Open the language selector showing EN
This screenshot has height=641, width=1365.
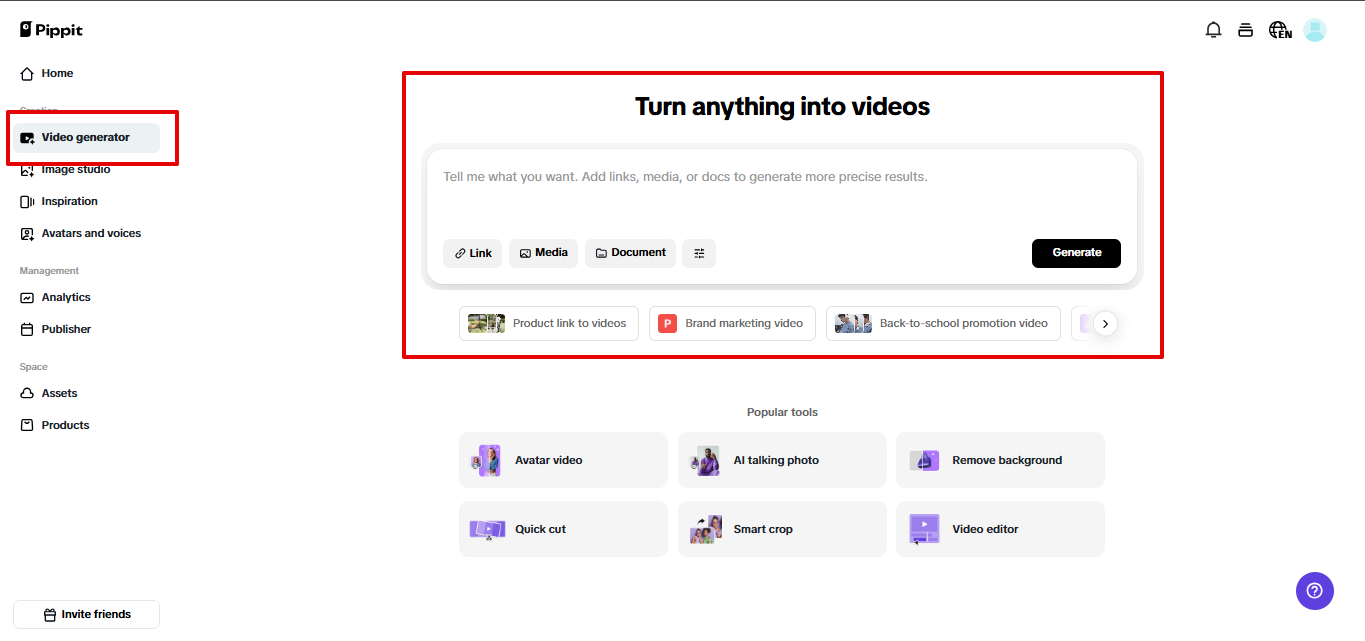click(x=1279, y=30)
